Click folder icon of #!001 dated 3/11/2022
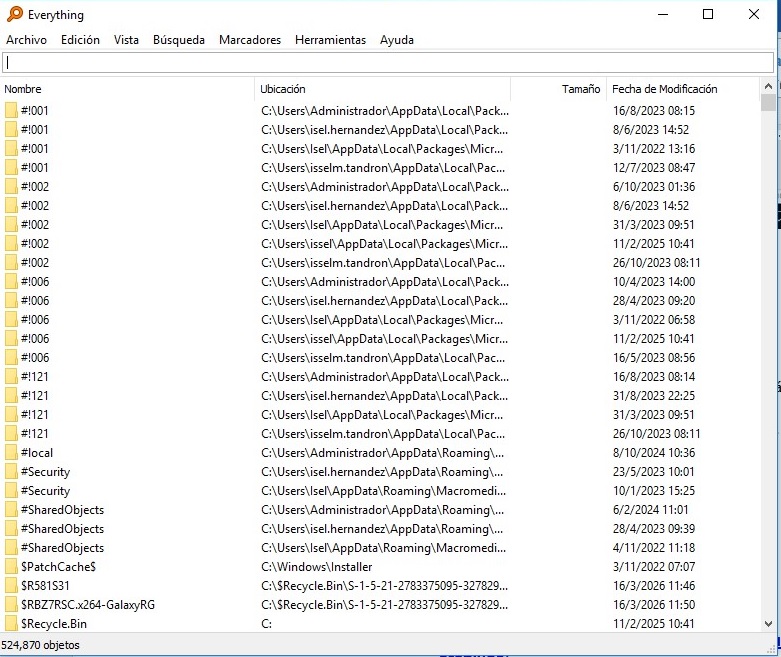The width and height of the screenshot is (781, 657). (11, 148)
